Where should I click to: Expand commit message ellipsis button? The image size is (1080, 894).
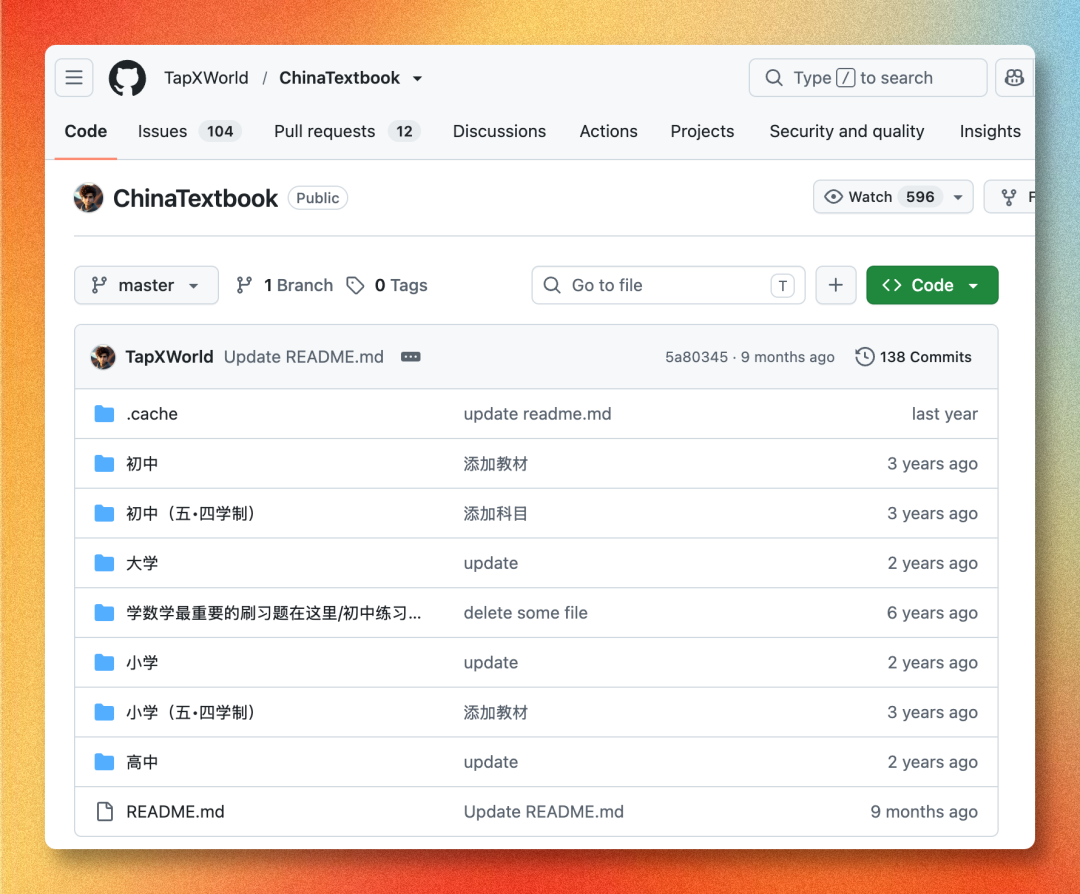[x=411, y=357]
